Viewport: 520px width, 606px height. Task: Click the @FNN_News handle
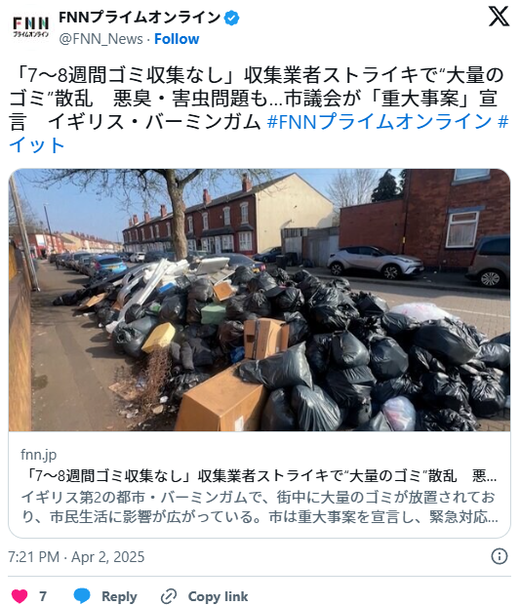[101, 39]
